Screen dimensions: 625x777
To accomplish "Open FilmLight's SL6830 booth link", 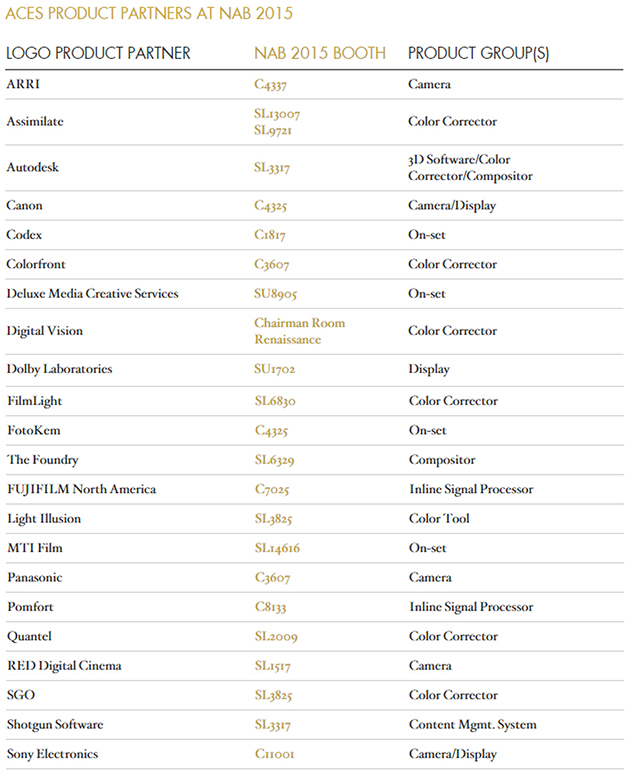I will point(275,401).
